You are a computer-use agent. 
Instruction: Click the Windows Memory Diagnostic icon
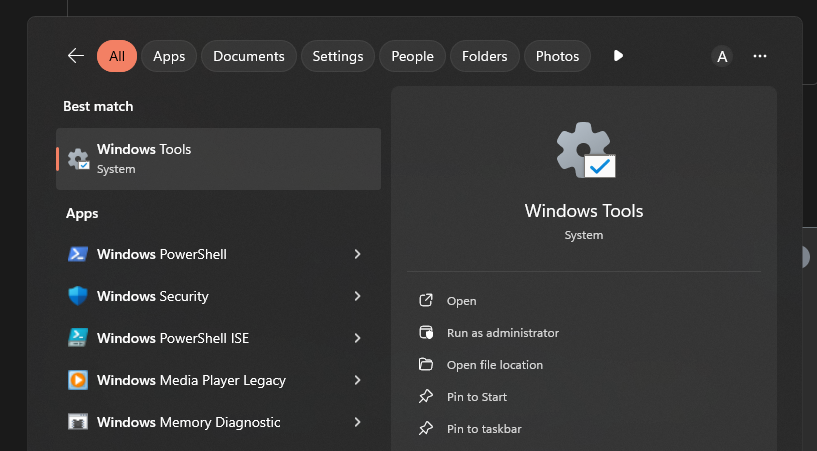[x=78, y=422]
